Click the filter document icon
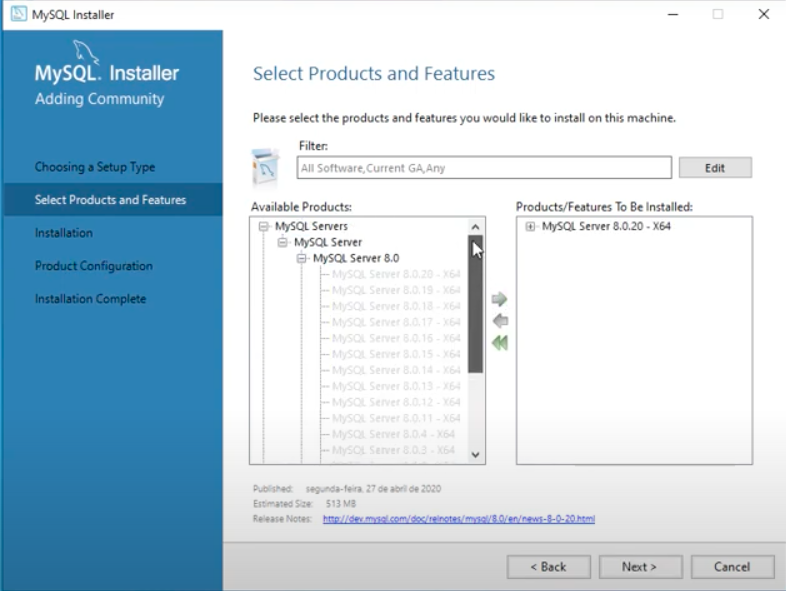The width and height of the screenshot is (786, 591). coord(266,167)
